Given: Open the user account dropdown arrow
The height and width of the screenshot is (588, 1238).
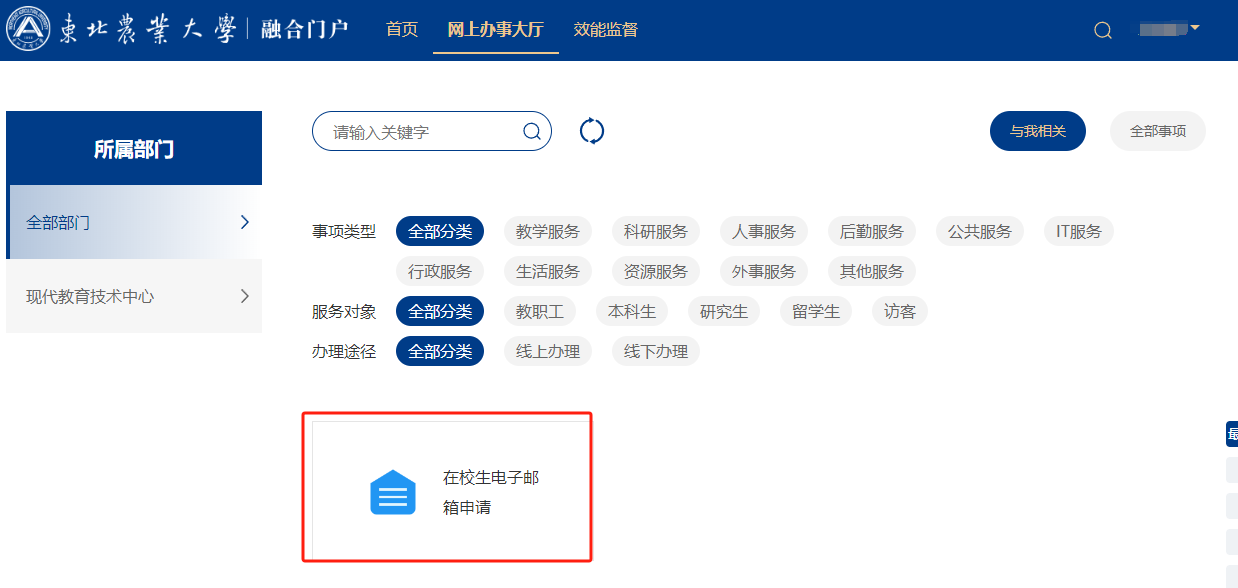Looking at the screenshot, I should tap(1194, 28).
